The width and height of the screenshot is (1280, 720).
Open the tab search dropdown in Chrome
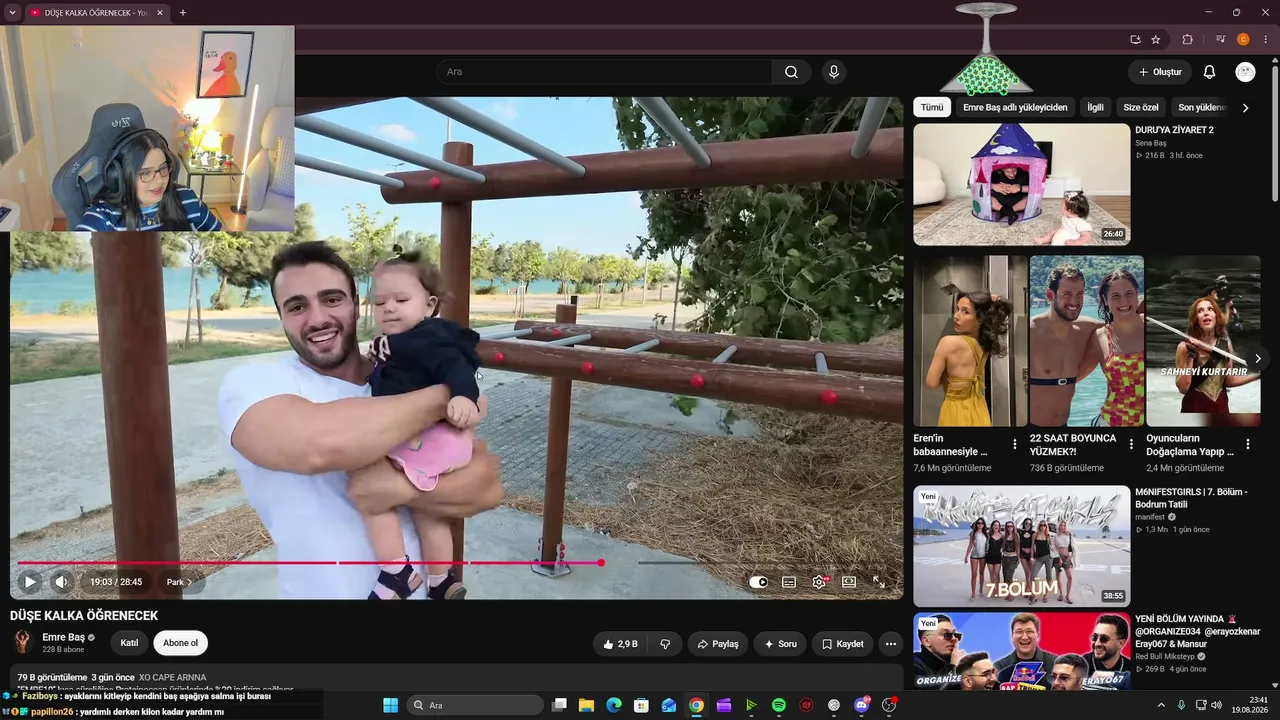point(12,13)
